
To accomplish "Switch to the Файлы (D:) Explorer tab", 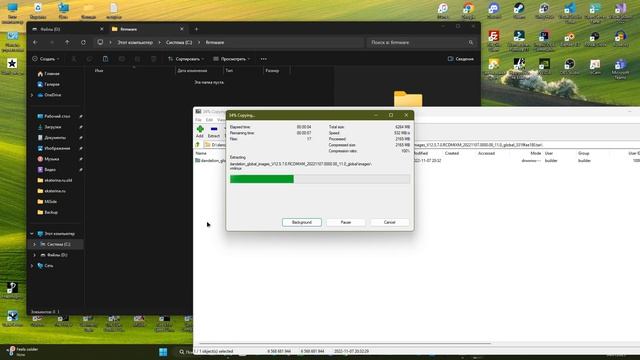I will click(x=50, y=29).
